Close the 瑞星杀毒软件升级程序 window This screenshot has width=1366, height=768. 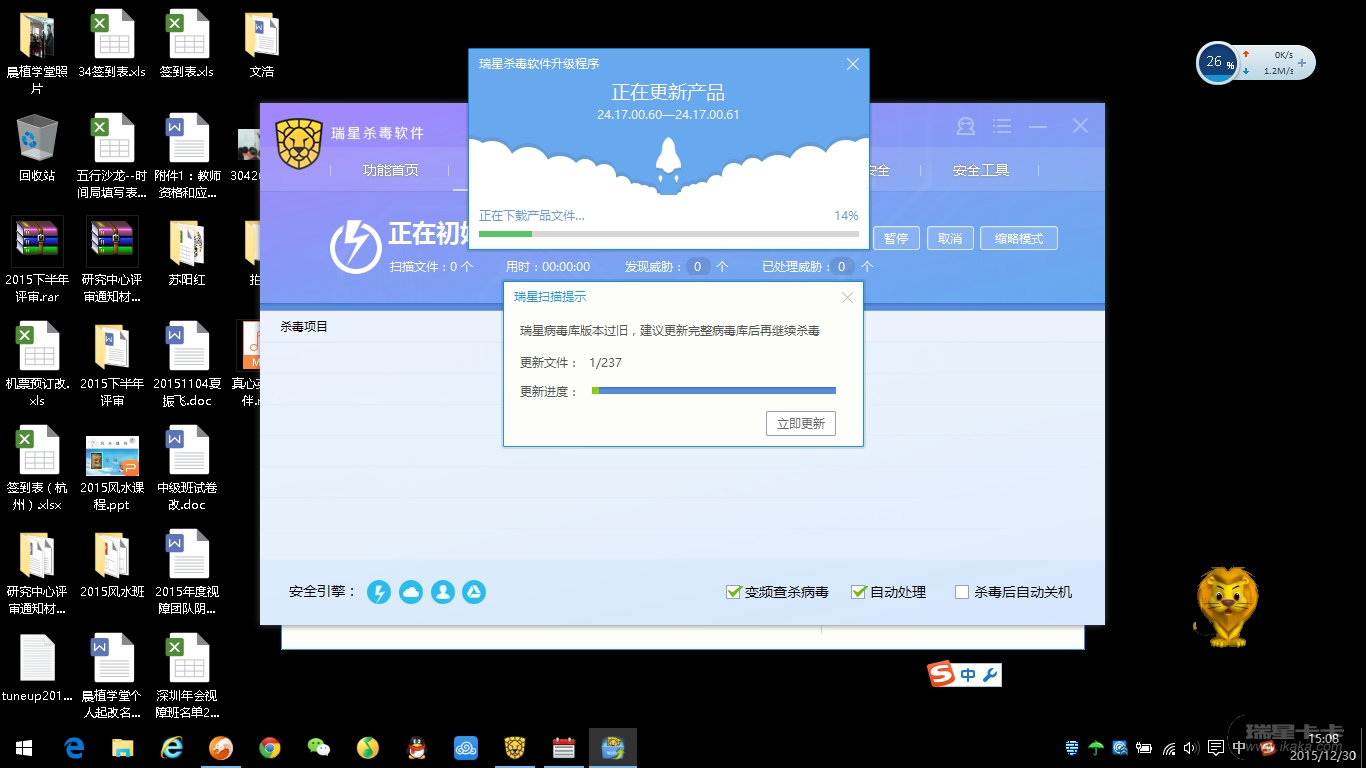pyautogui.click(x=853, y=64)
